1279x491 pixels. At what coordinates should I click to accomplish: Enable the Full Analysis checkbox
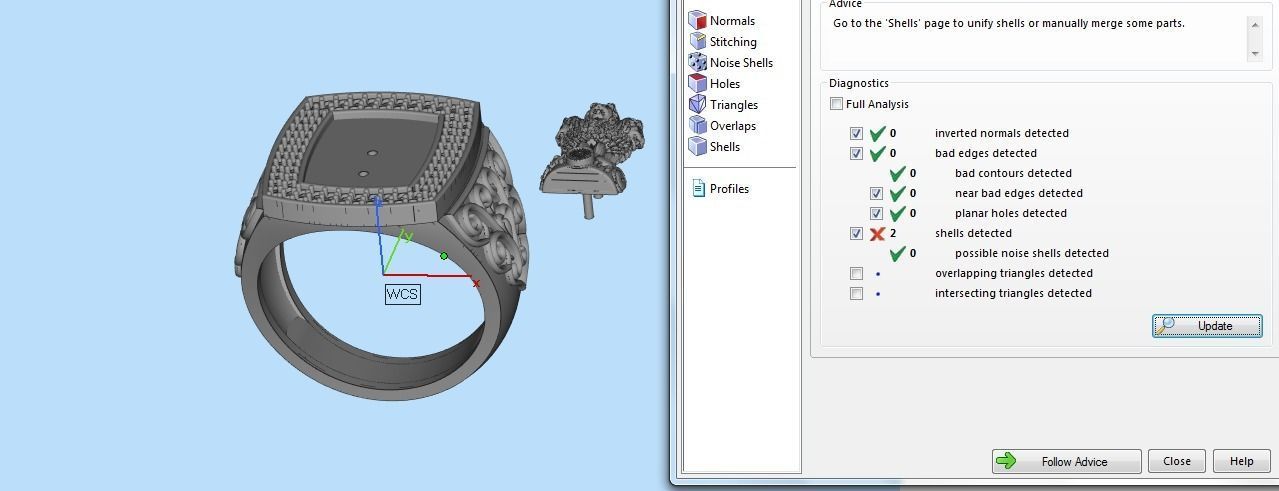tap(836, 104)
